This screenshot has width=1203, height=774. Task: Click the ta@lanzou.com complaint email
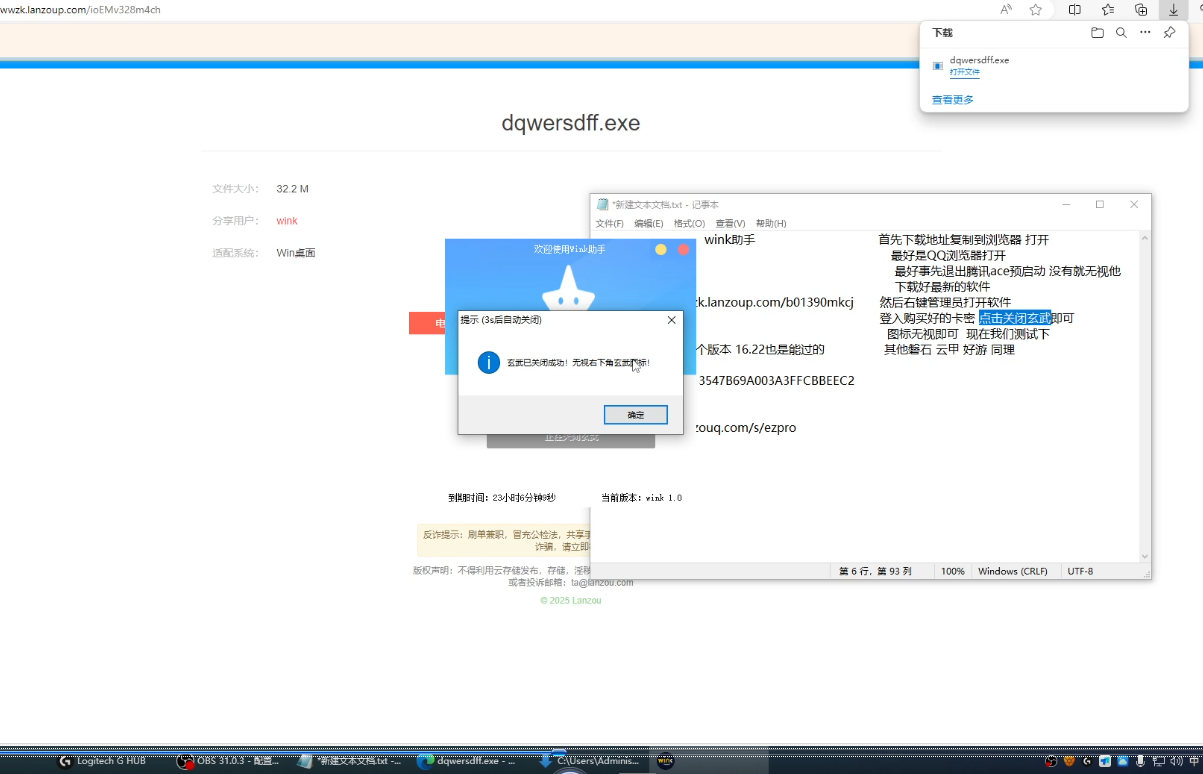(x=602, y=582)
